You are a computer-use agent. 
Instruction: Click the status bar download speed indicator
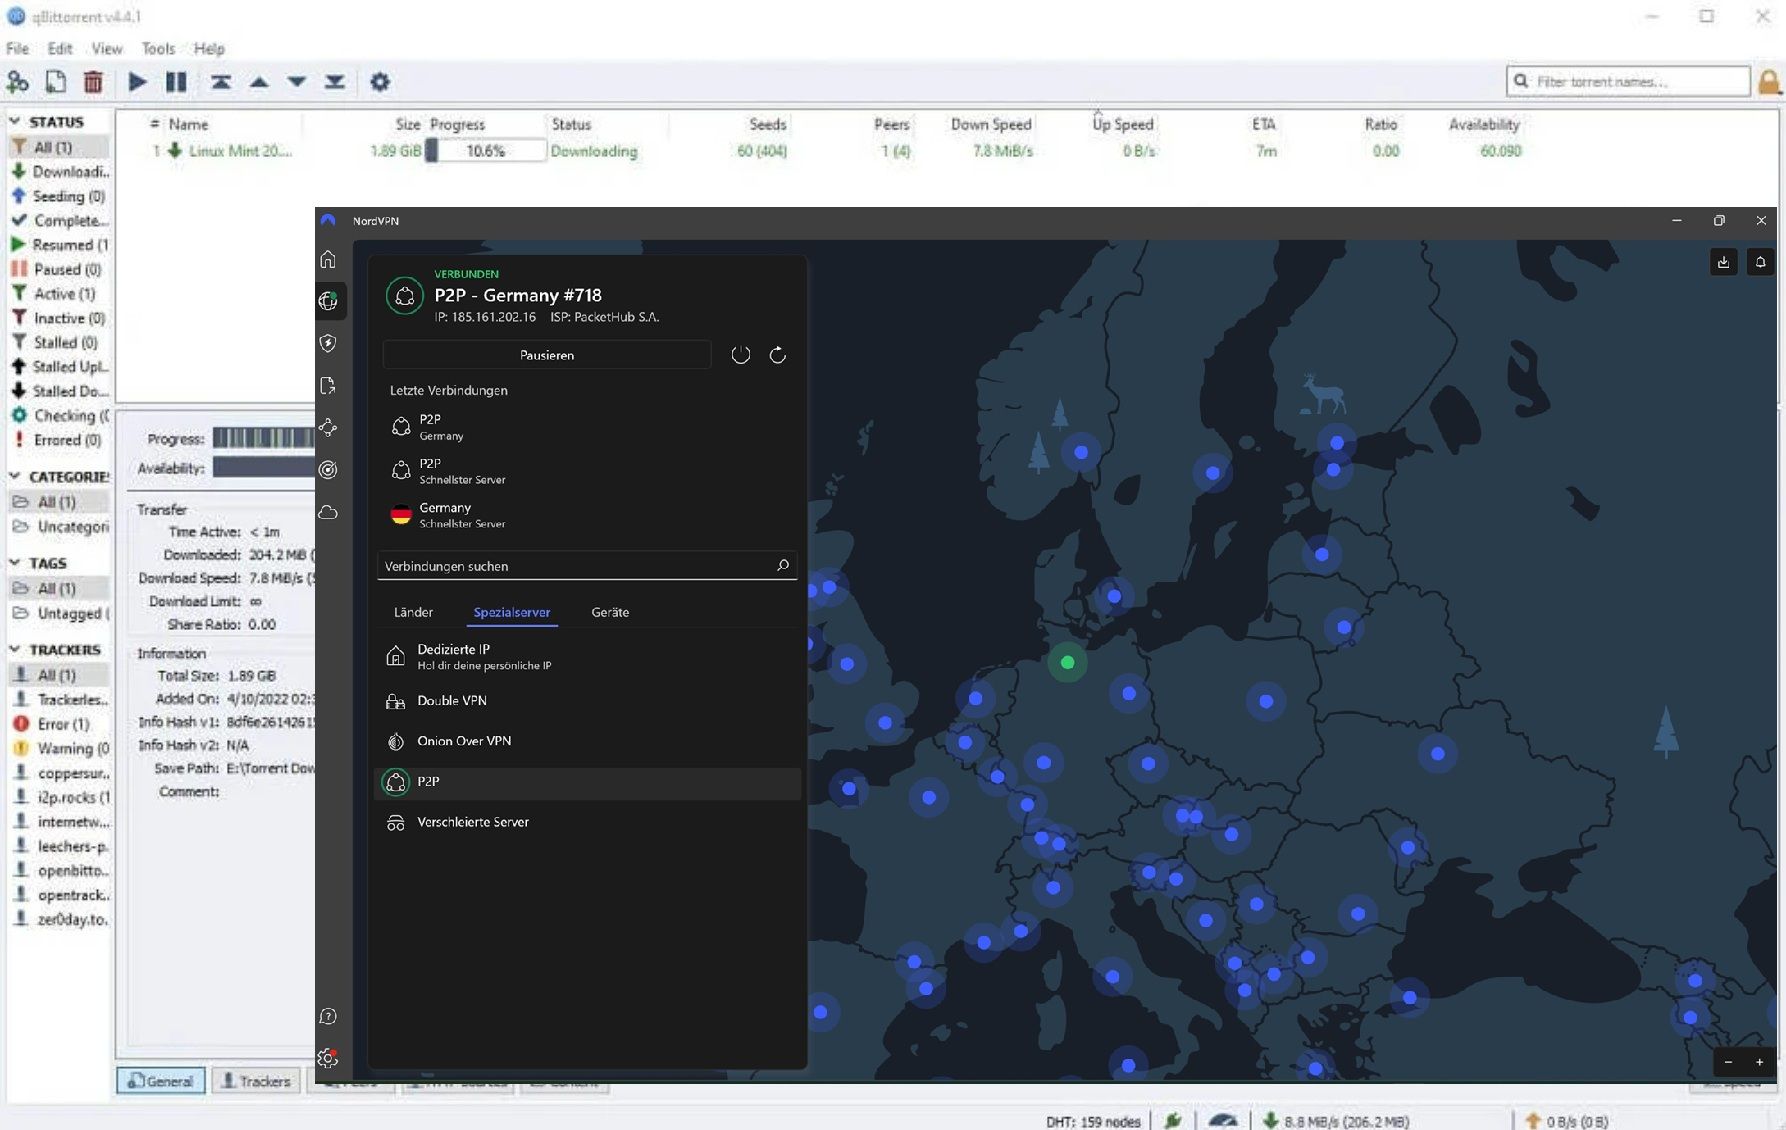(1334, 1121)
